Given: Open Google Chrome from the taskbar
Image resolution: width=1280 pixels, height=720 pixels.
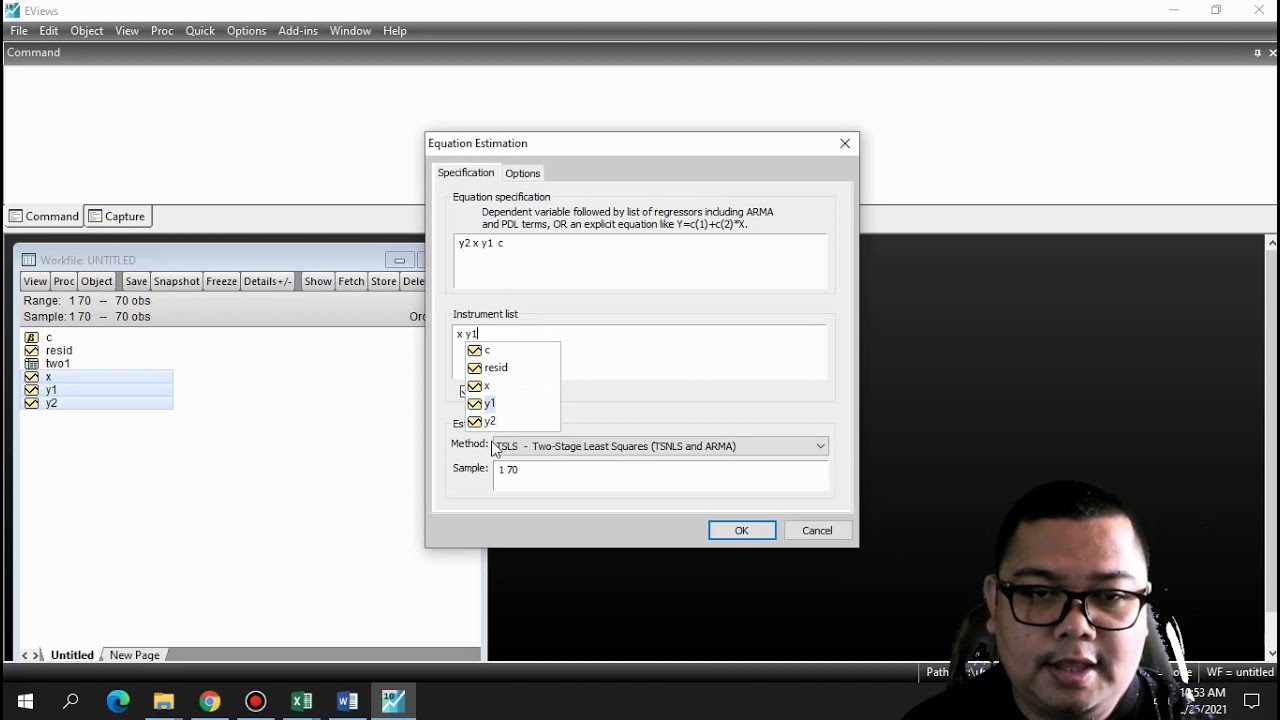Looking at the screenshot, I should click(210, 701).
